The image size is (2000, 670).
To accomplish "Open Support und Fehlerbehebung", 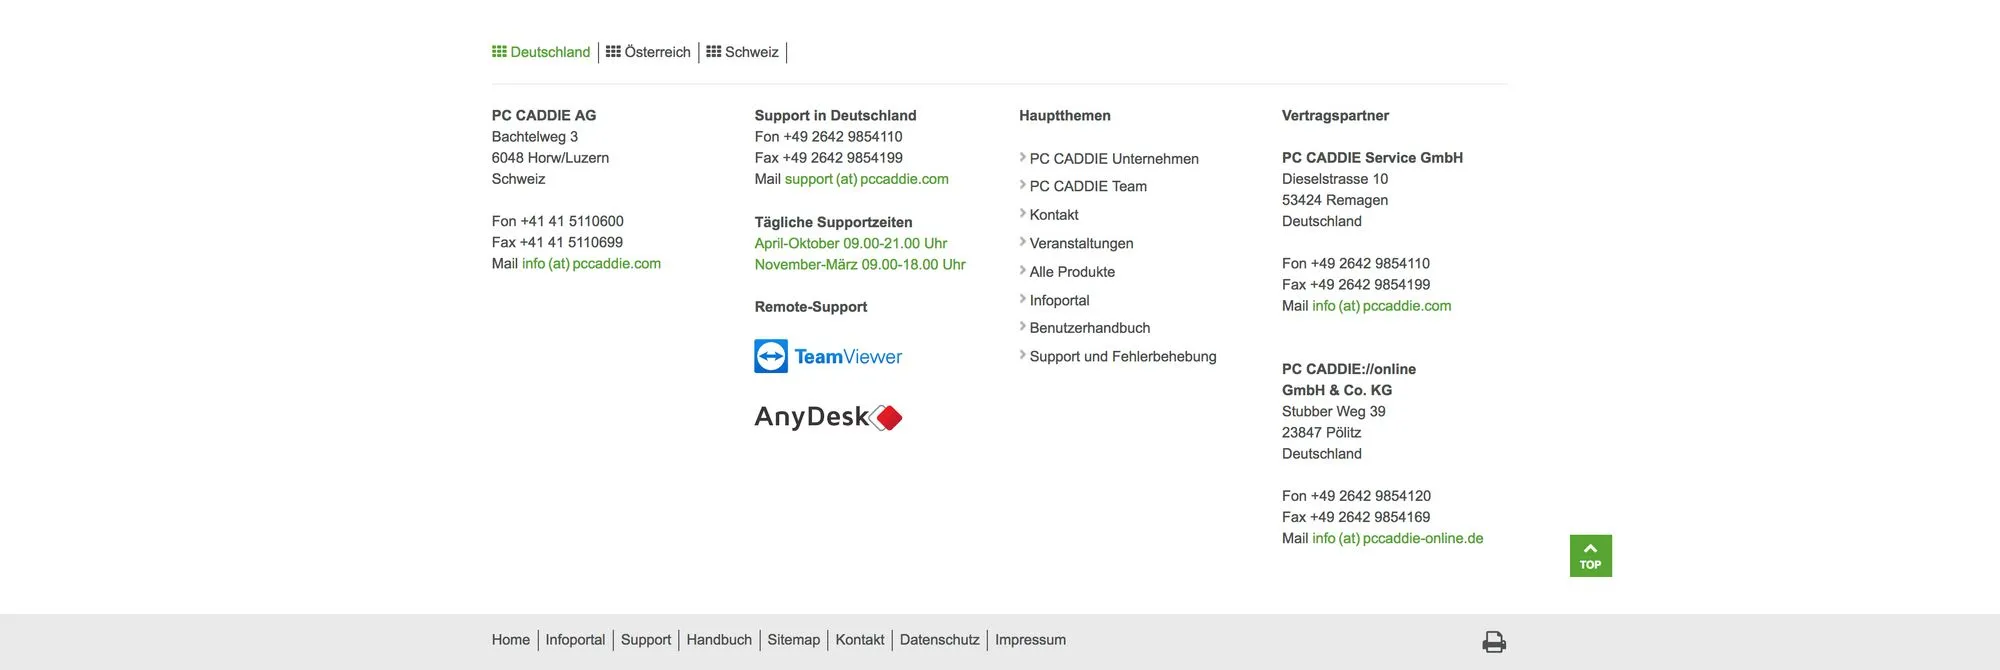I will click(1123, 357).
